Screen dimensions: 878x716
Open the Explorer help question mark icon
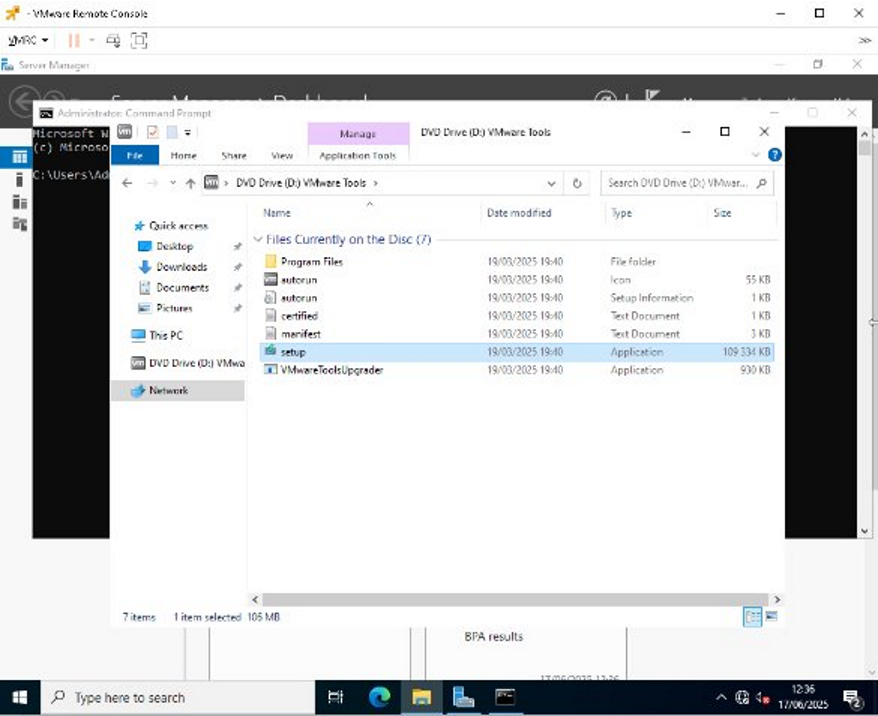(x=774, y=156)
